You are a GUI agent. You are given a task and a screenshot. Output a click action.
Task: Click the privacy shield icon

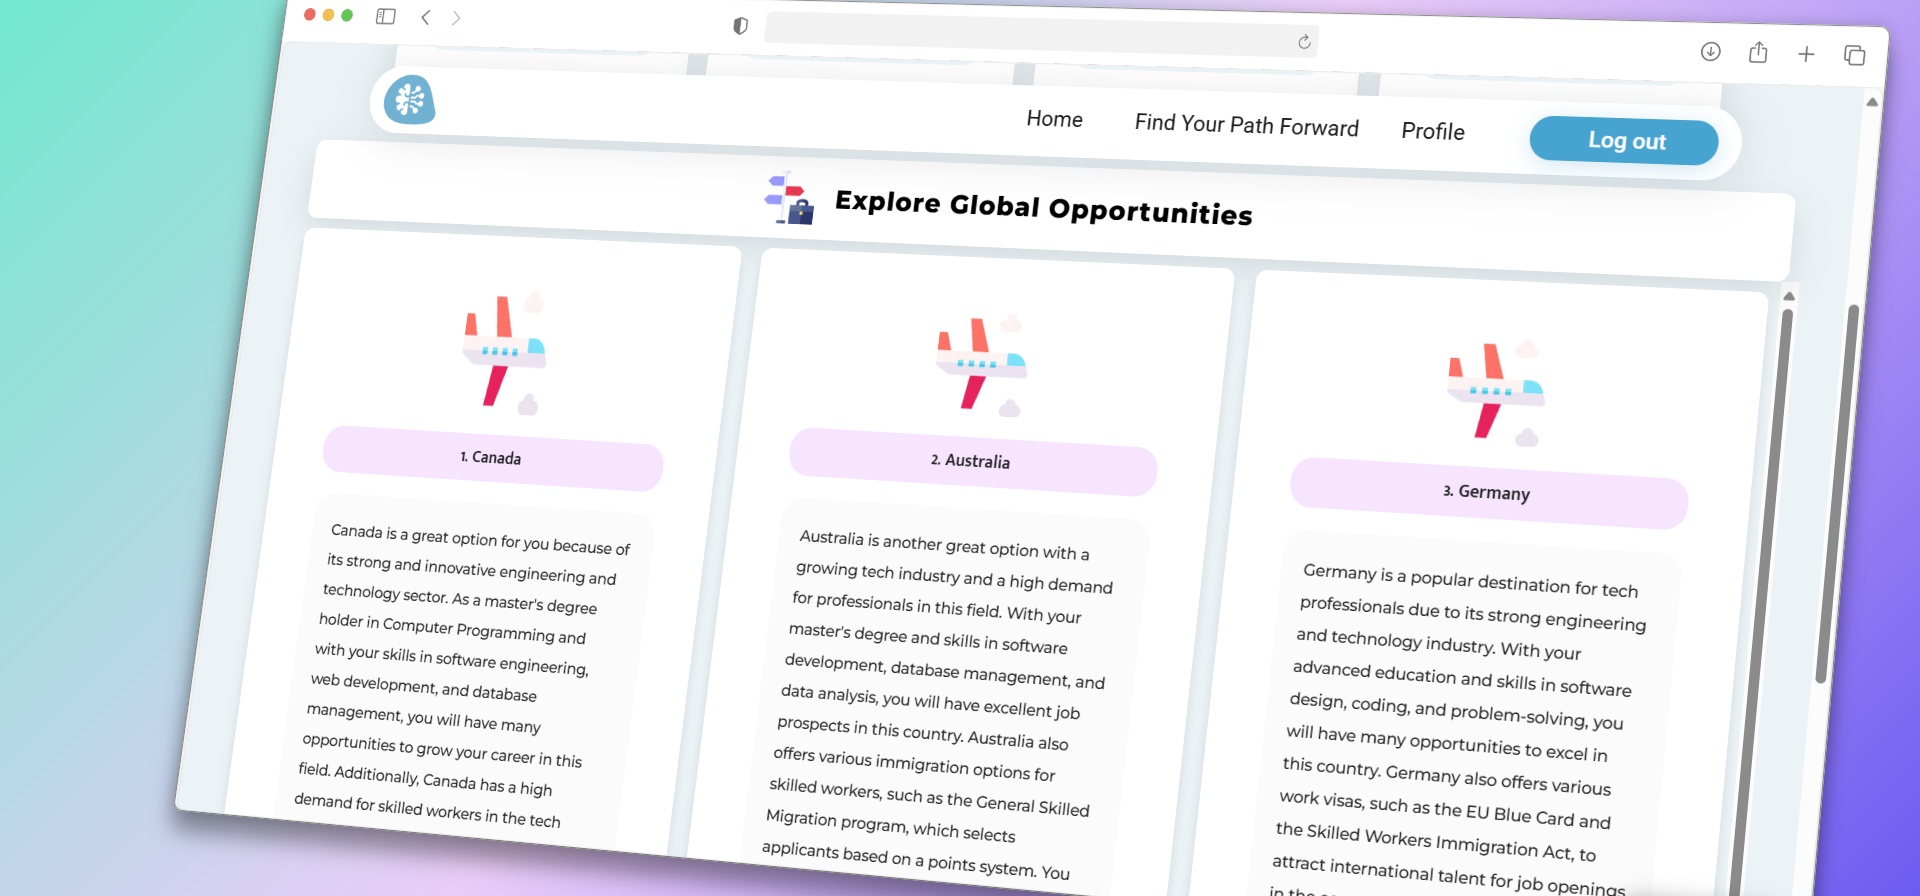tap(740, 26)
